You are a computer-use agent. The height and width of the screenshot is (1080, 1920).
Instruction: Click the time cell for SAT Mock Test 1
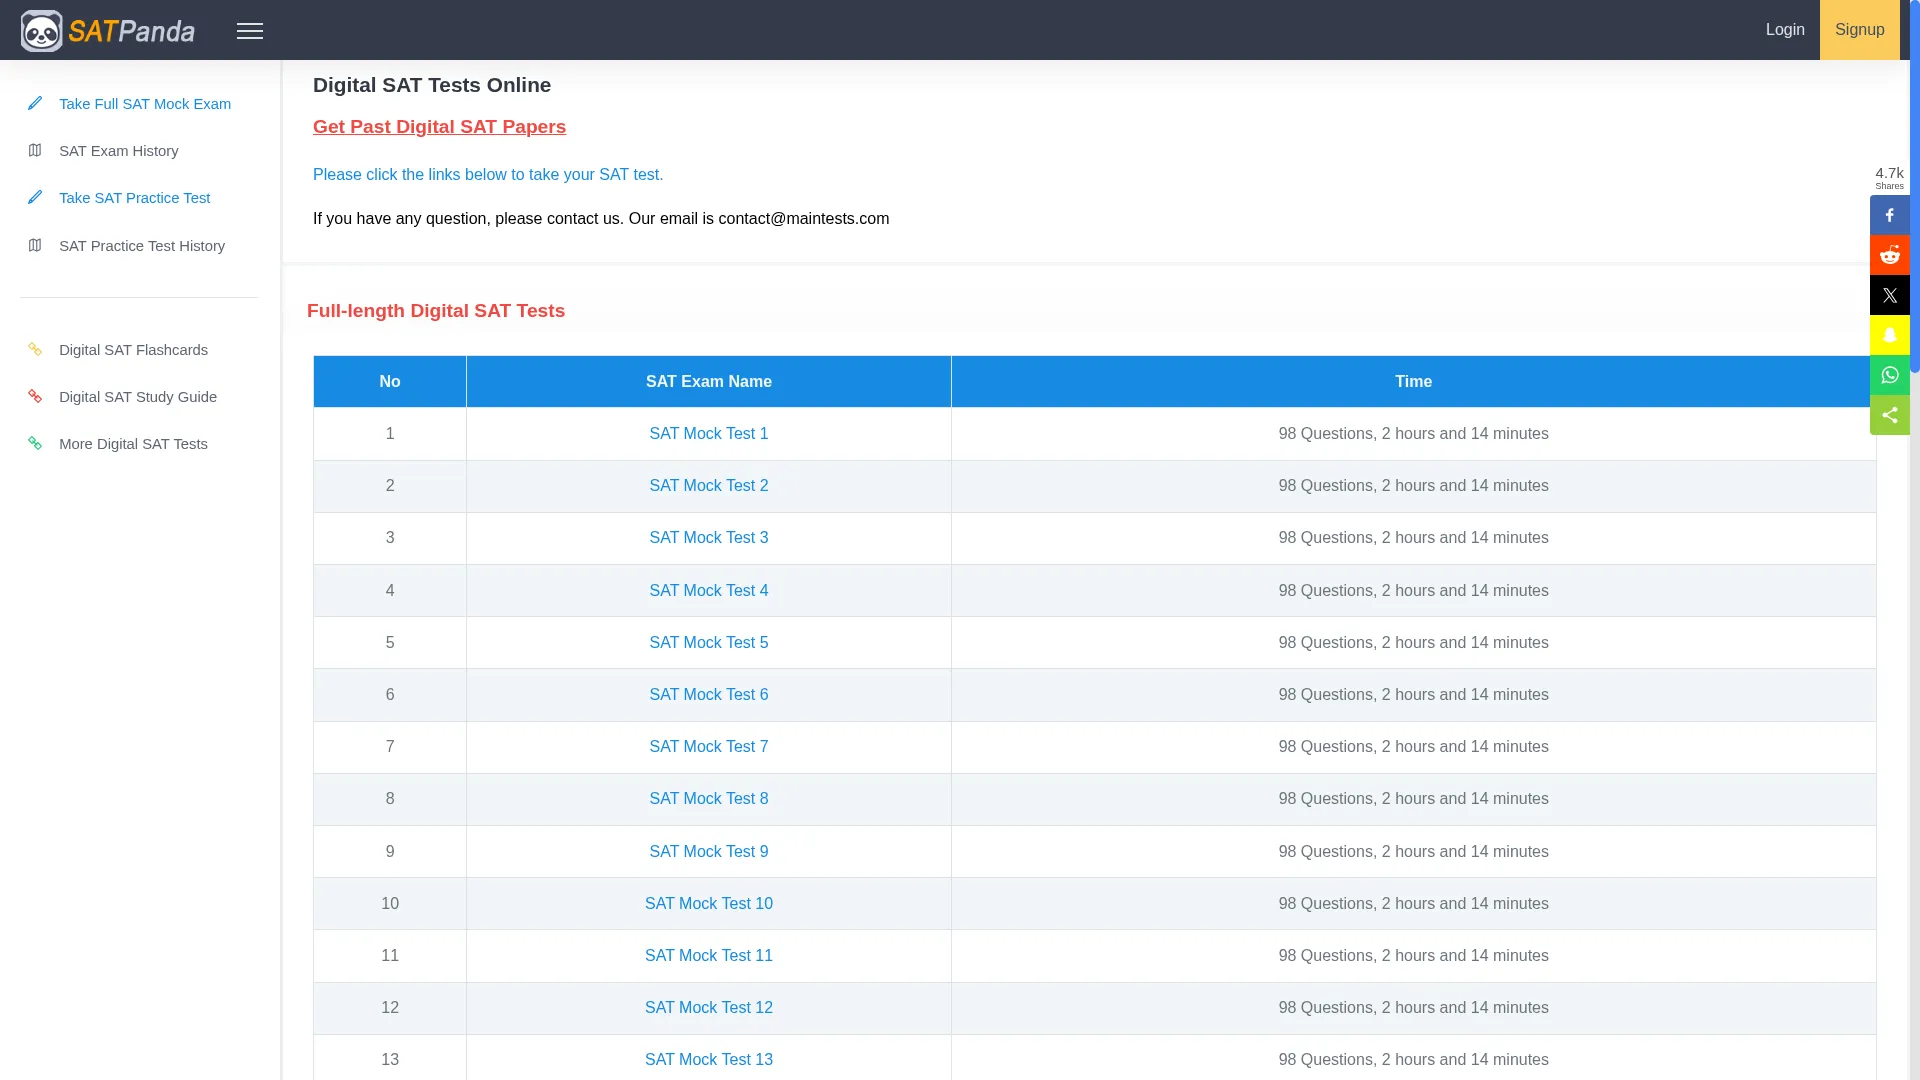coord(1413,434)
